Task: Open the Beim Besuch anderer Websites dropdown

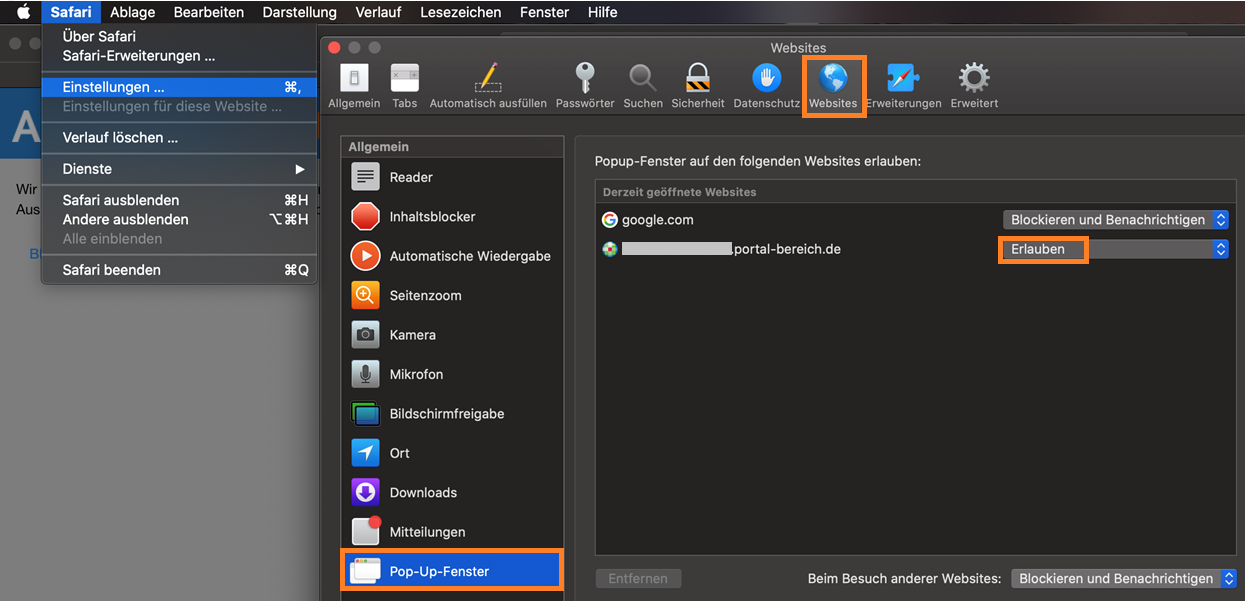Action: [1124, 579]
